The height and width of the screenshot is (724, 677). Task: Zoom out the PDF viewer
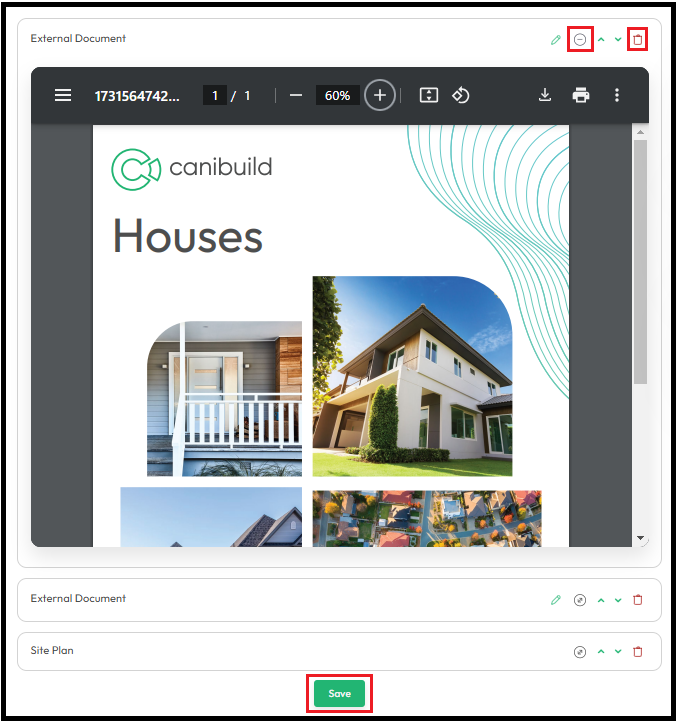296,96
